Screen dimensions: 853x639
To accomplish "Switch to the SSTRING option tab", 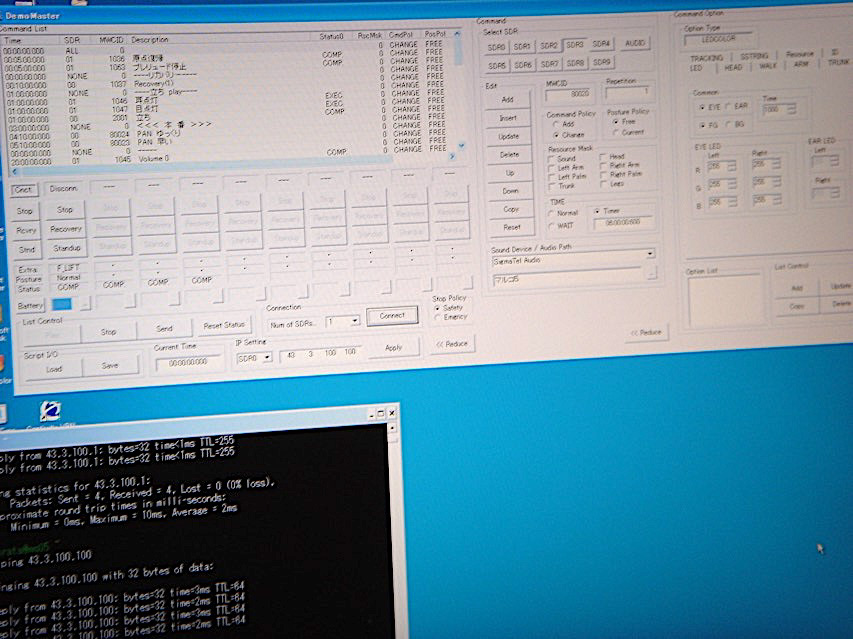I will coord(754,56).
